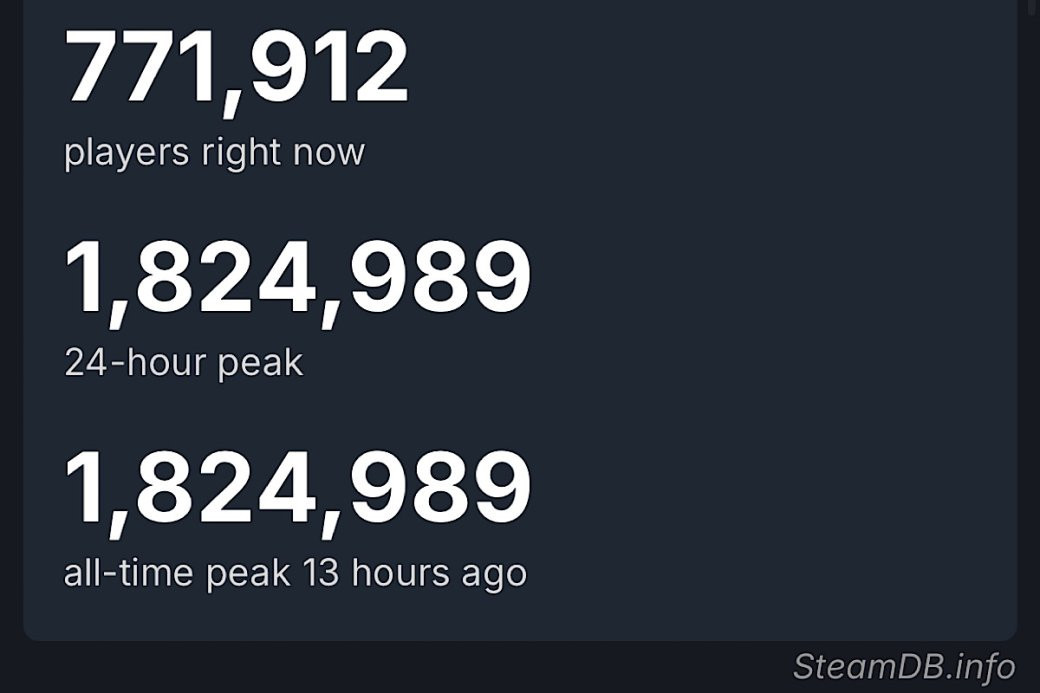Click the number above "all-time peak"
Image resolution: width=1040 pixels, height=693 pixels.
coord(297,489)
